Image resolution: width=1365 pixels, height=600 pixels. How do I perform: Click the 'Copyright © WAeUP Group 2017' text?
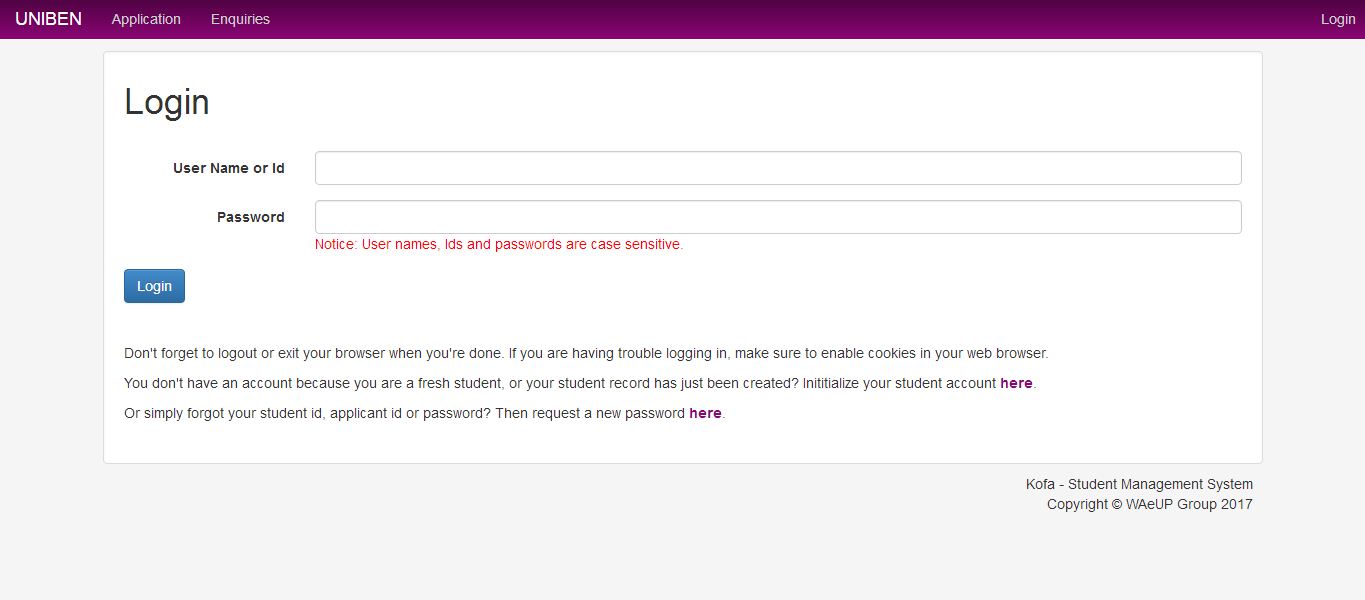pyautogui.click(x=1148, y=504)
